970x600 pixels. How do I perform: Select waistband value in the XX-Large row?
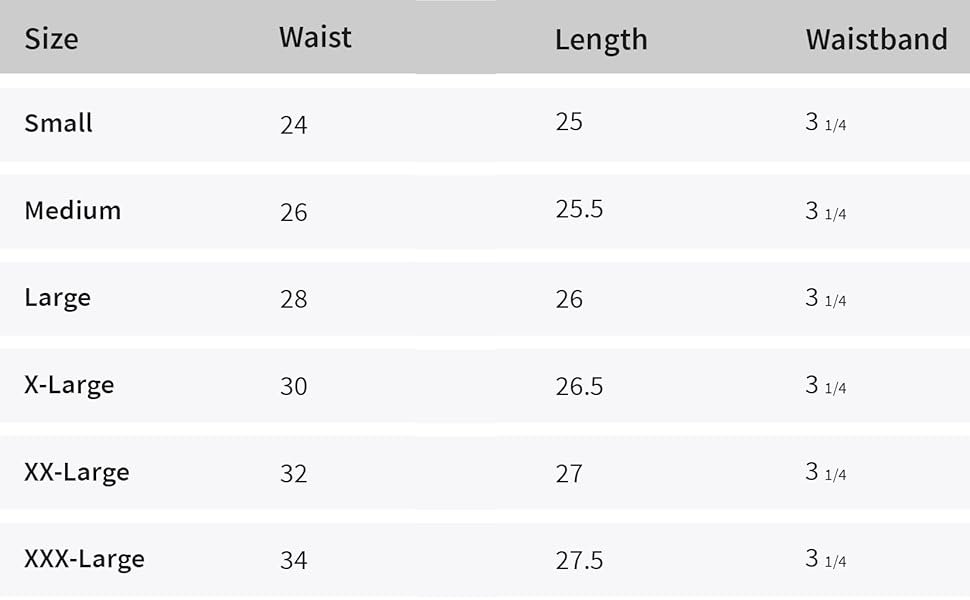(x=826, y=472)
